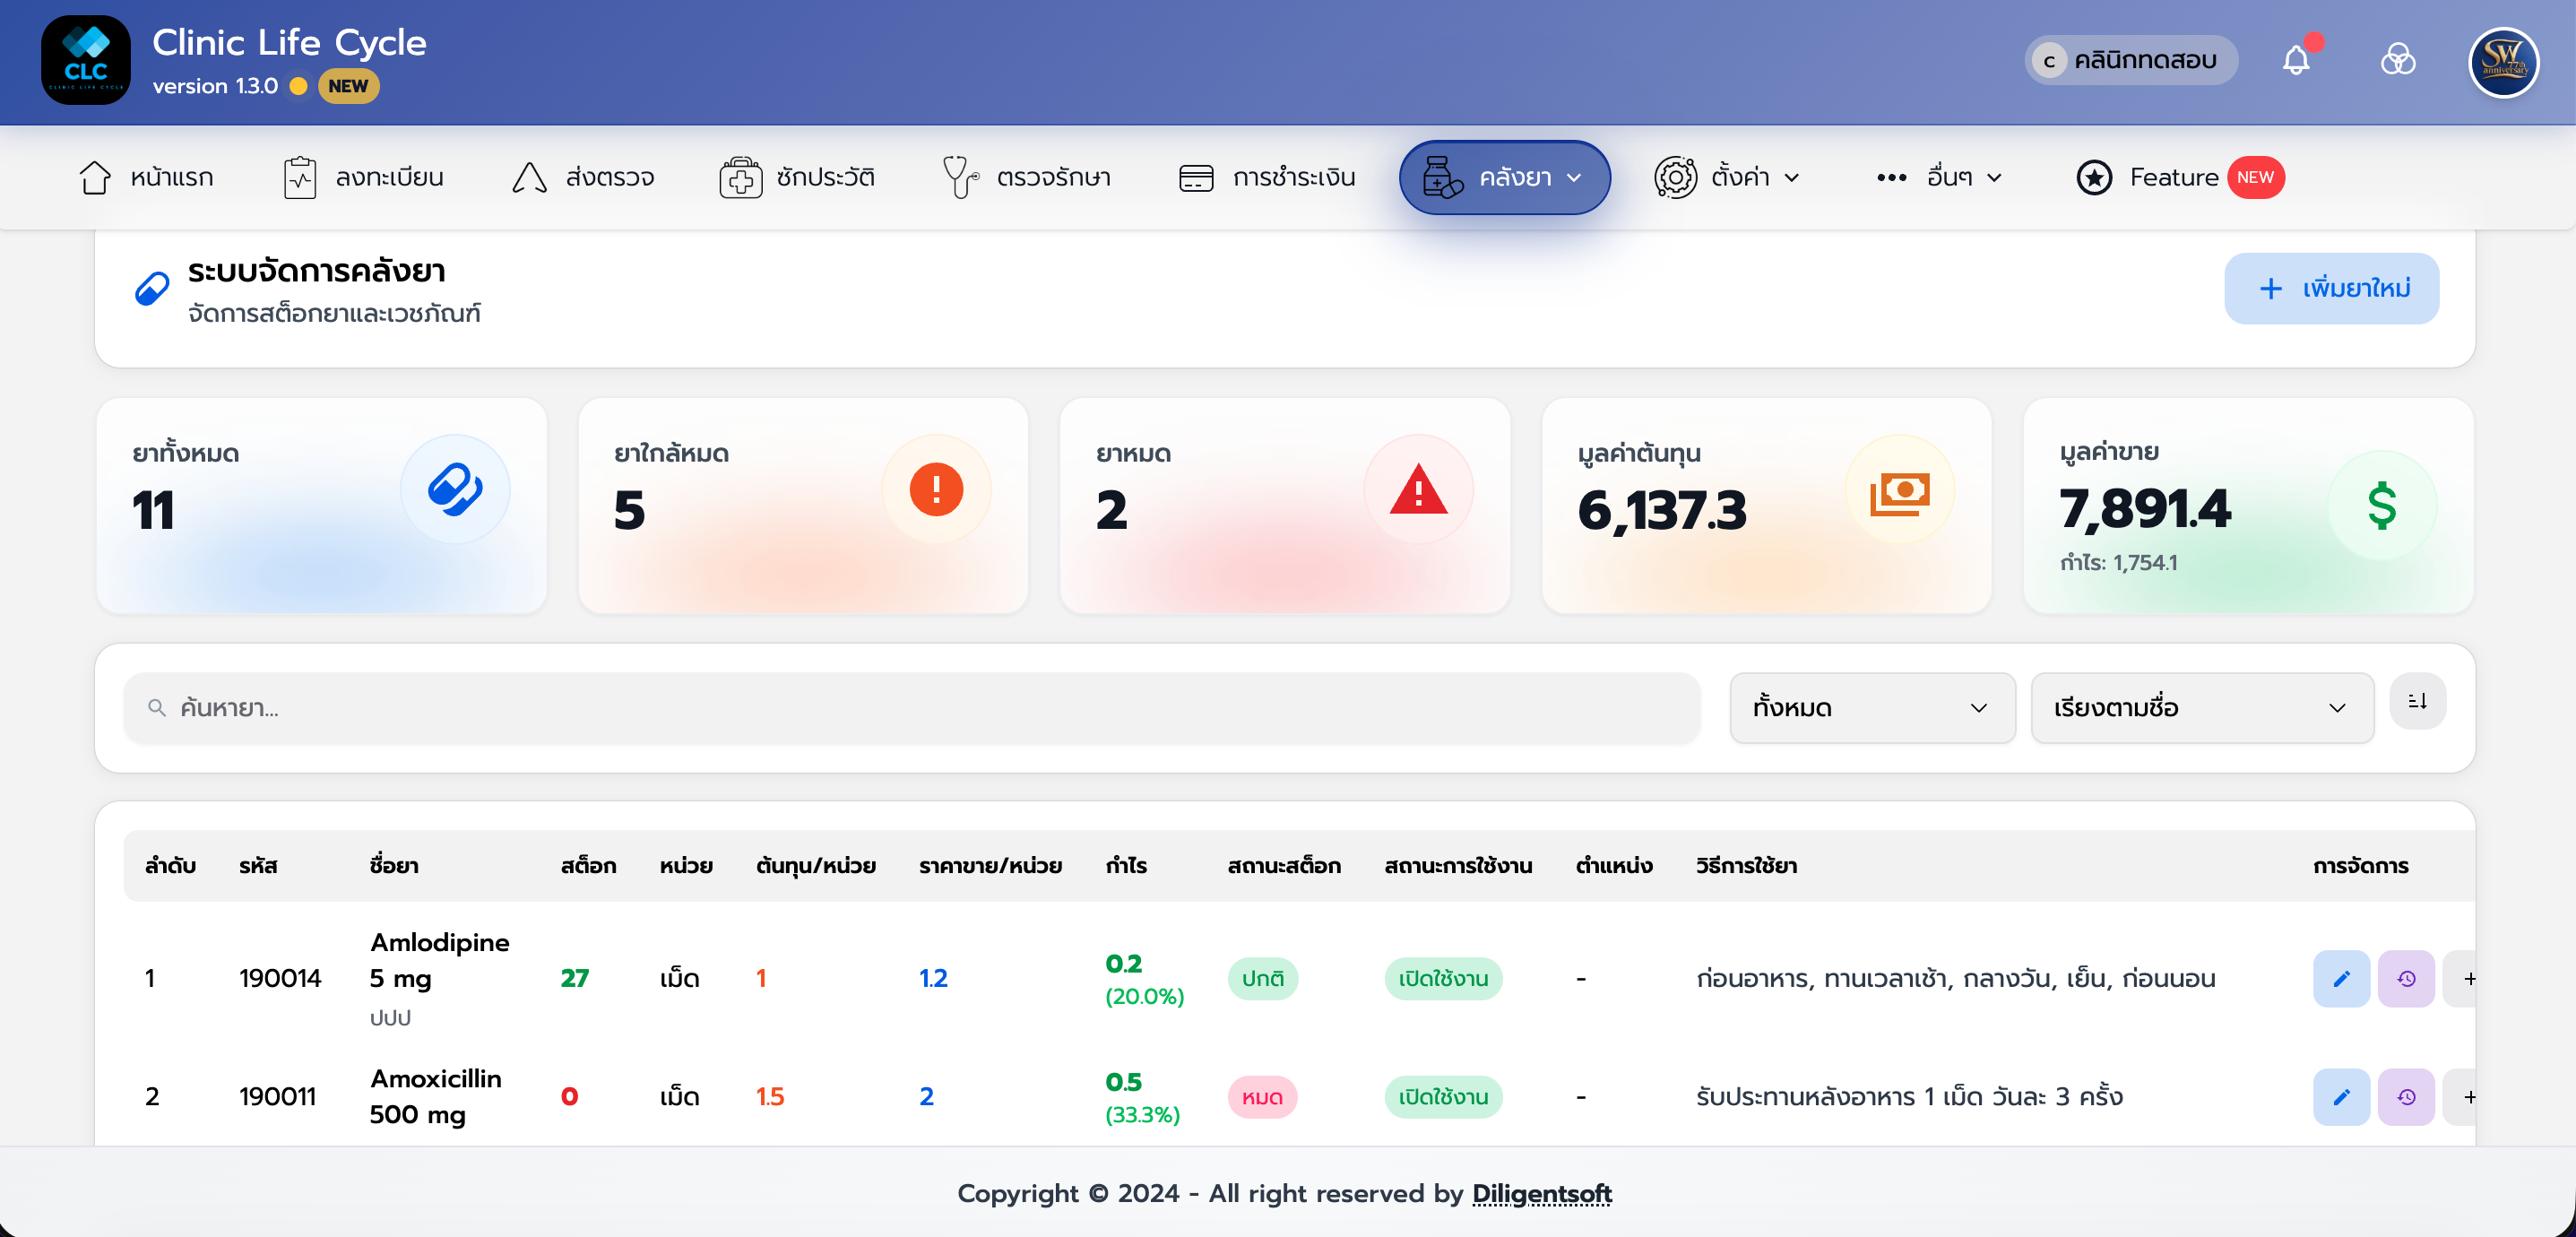
Task: Click the notification bell icon
Action: click(x=2295, y=61)
